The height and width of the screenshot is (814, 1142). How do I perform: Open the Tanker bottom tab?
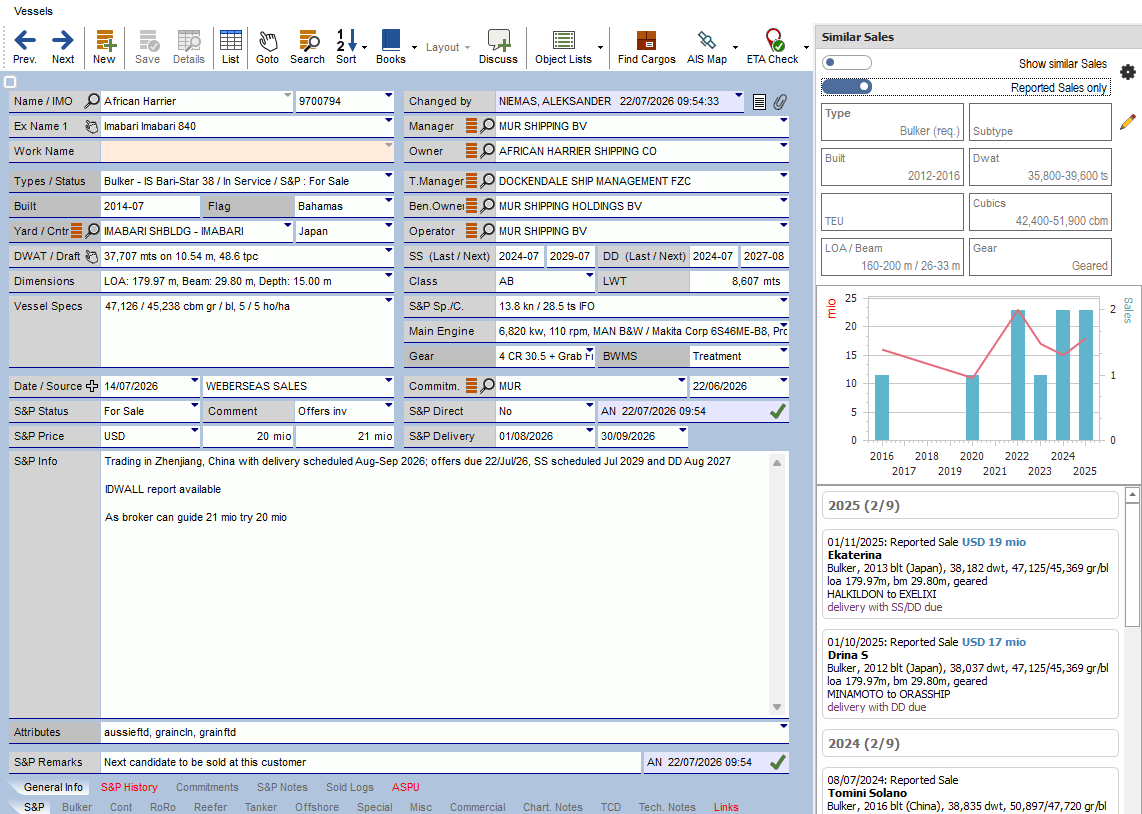261,807
